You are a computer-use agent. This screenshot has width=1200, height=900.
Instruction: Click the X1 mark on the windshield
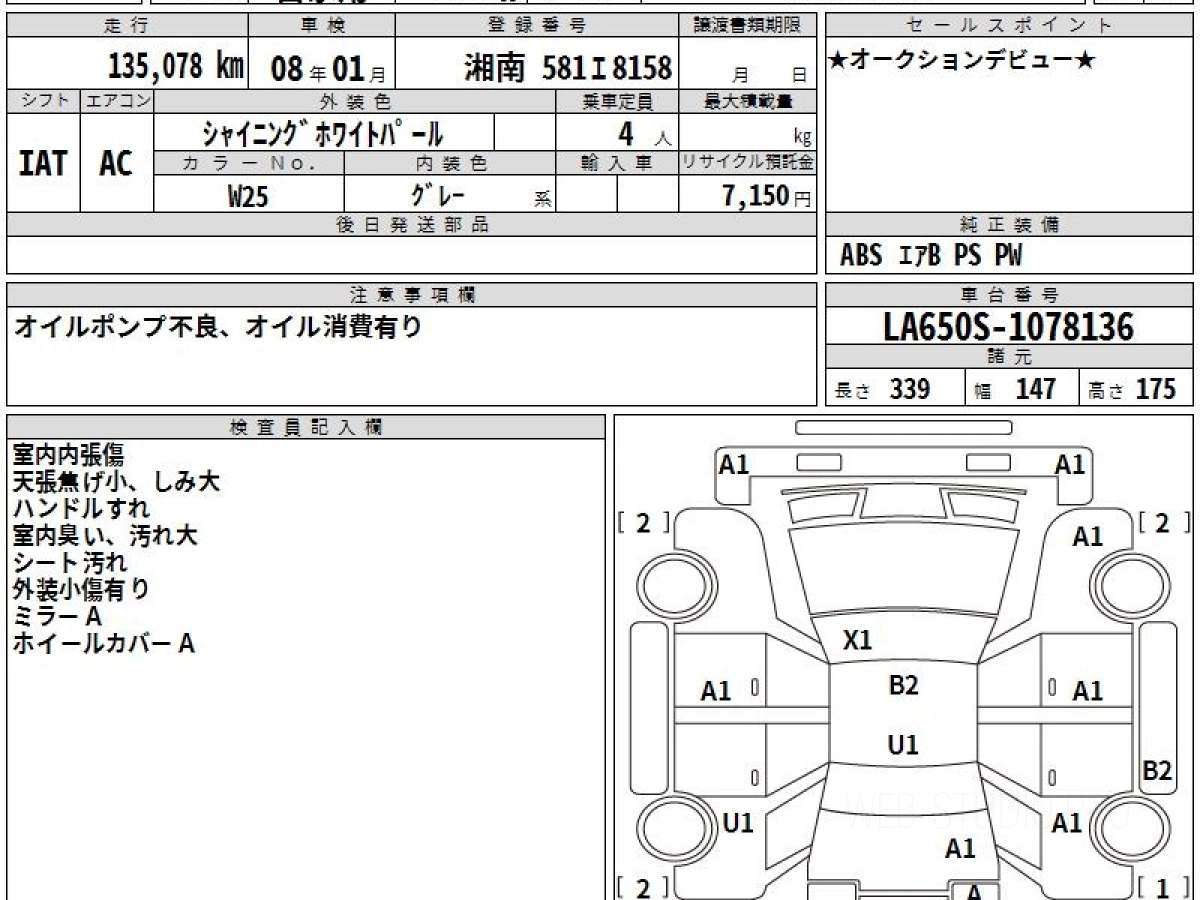(857, 641)
